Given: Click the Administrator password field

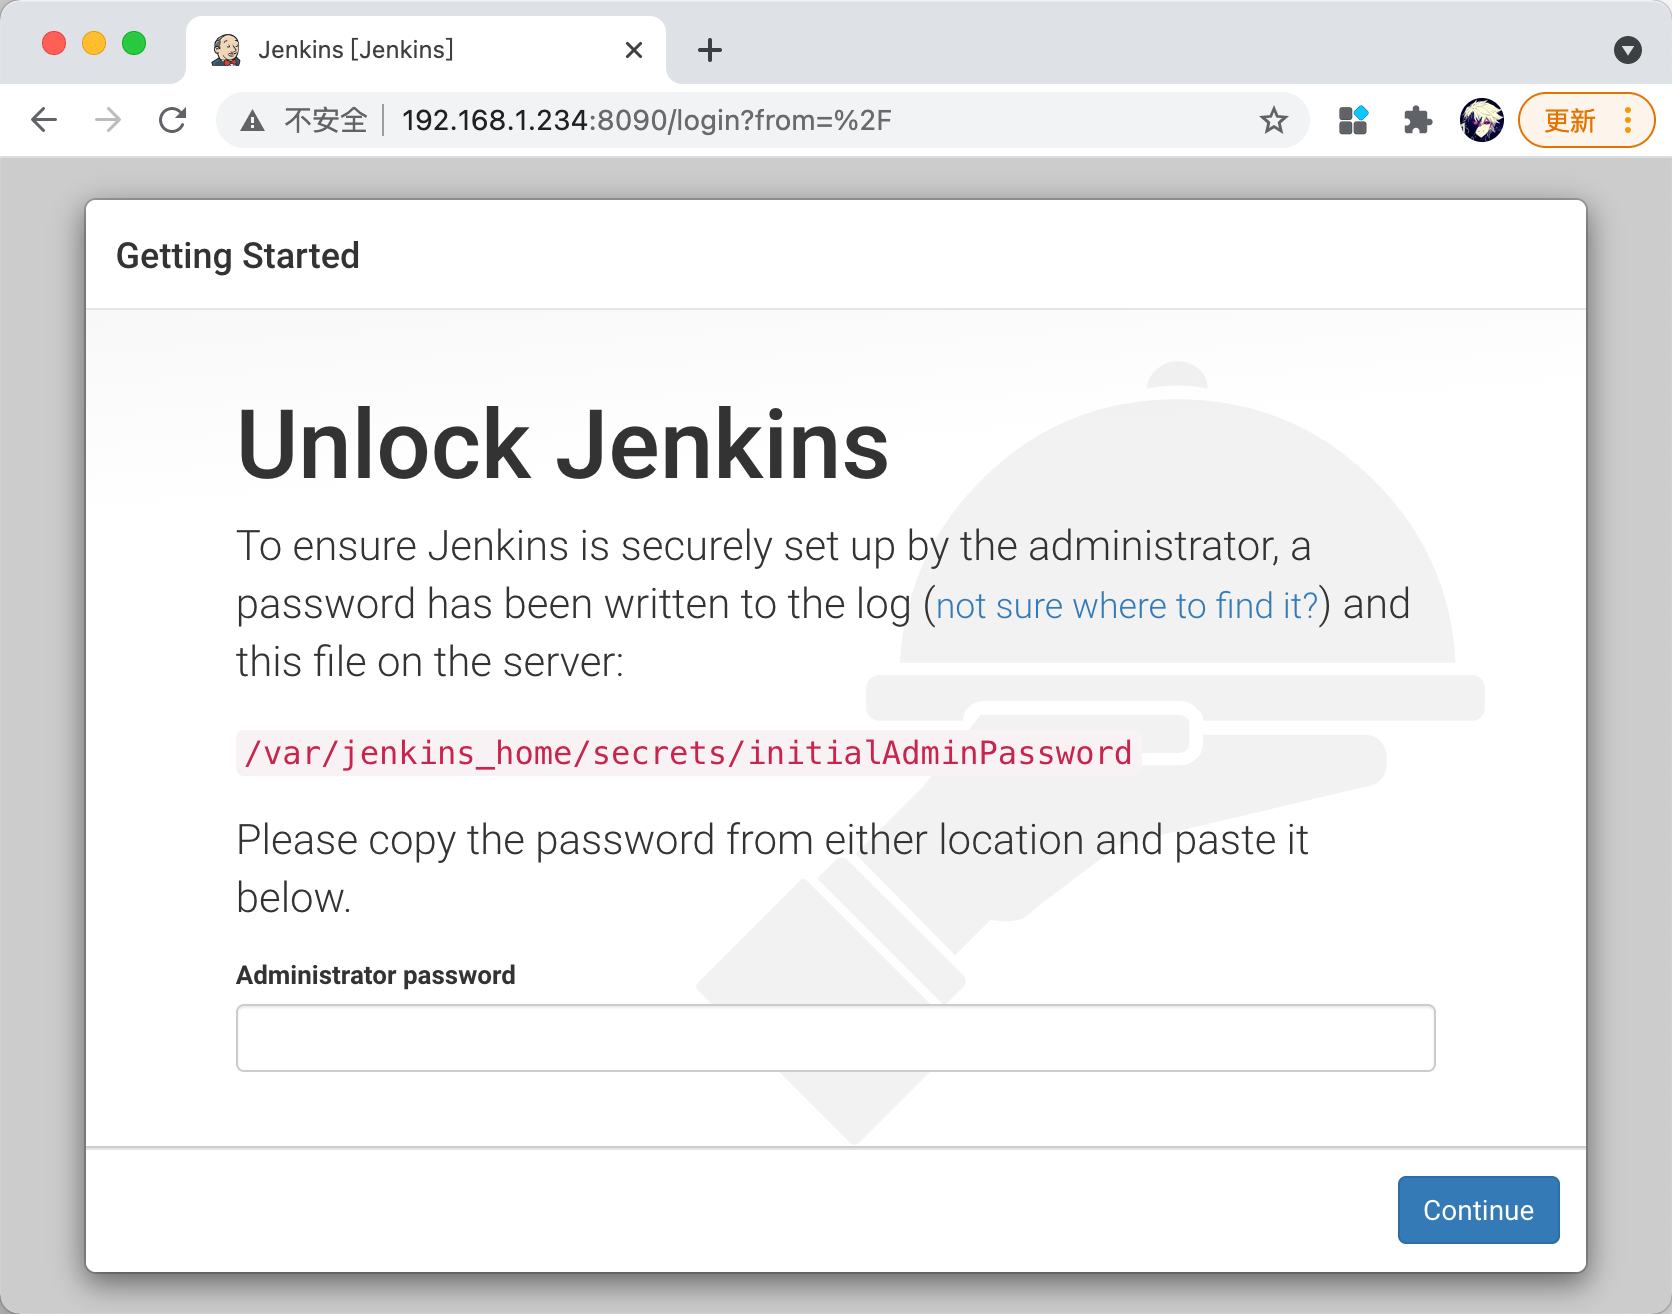Looking at the screenshot, I should pos(836,1038).
